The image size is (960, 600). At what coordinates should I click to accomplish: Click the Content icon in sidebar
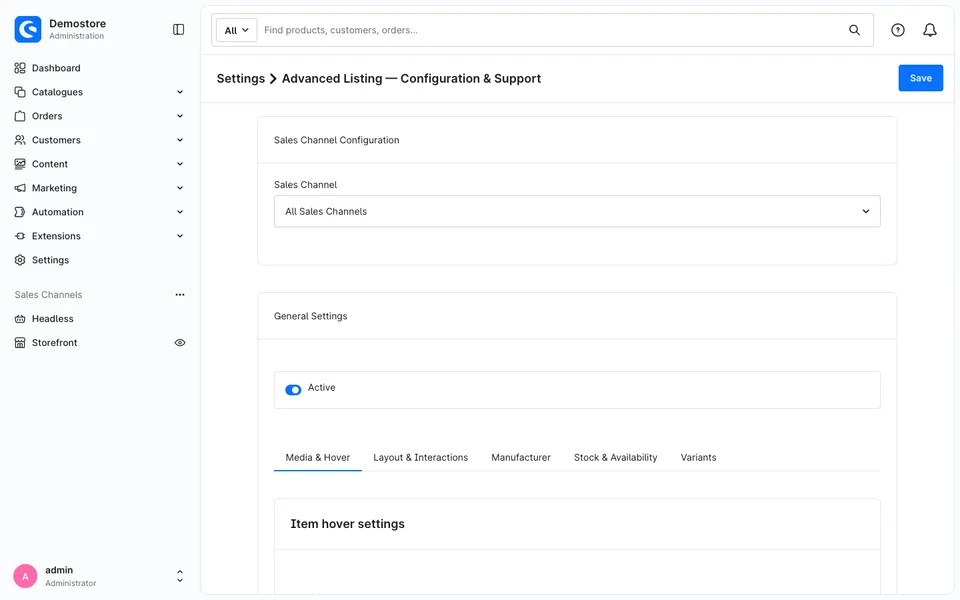point(20,164)
